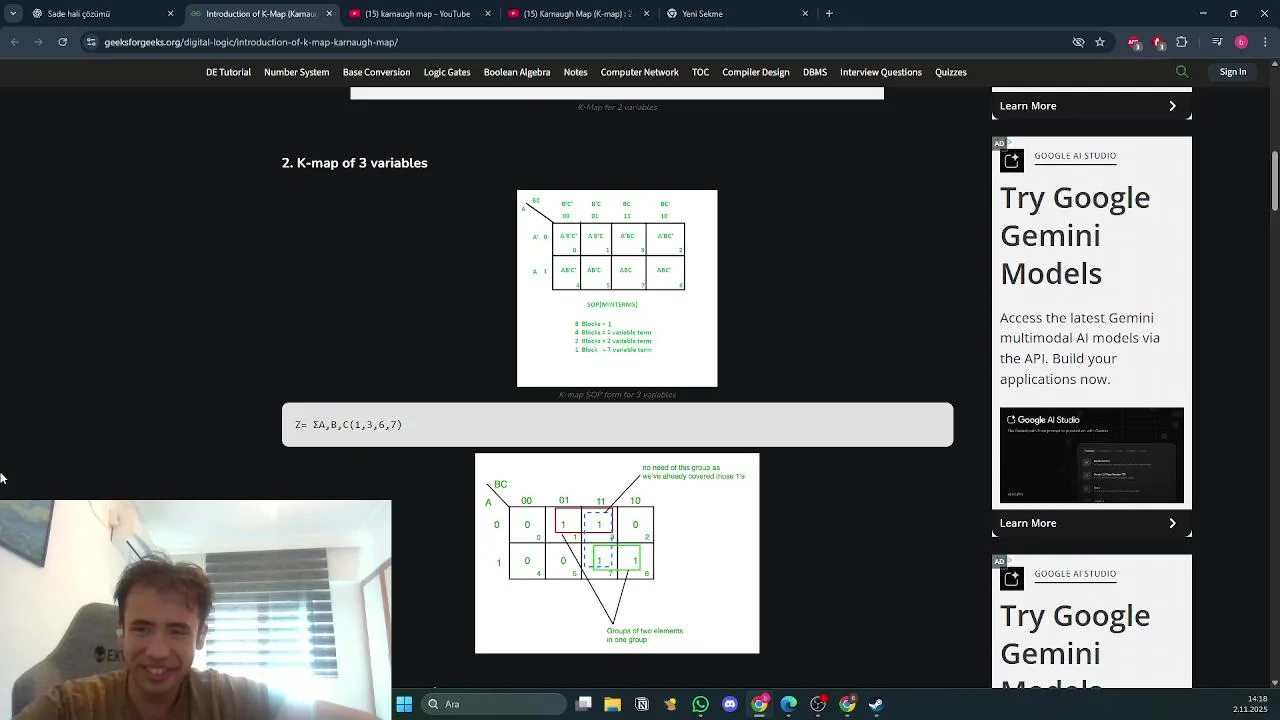Image resolution: width=1280 pixels, height=720 pixels.
Task: Open WhatsApp from the taskbar
Action: click(x=701, y=704)
